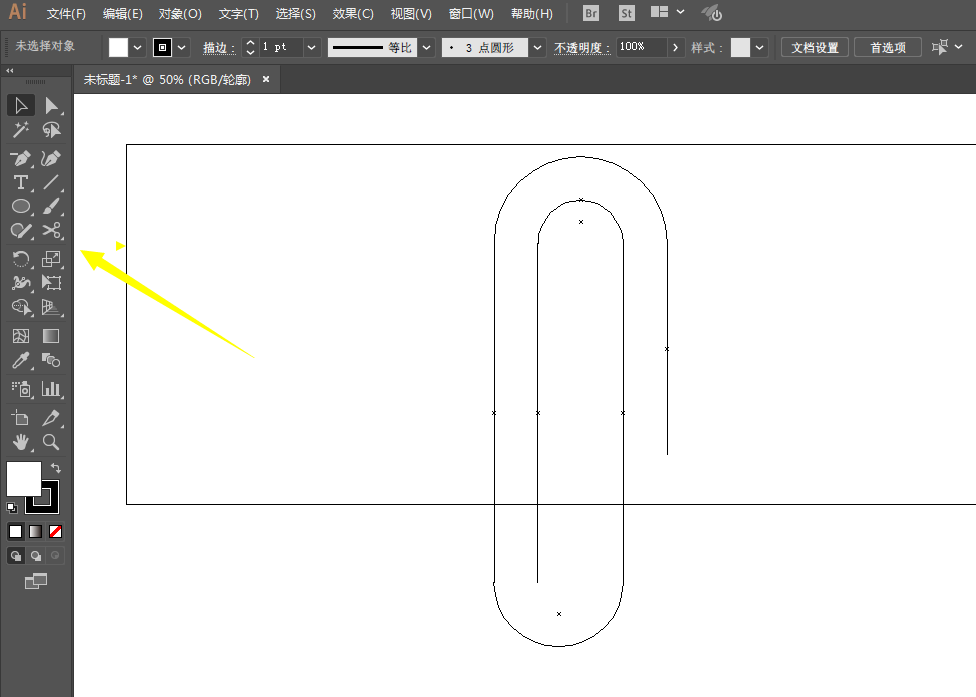This screenshot has width=976, height=697.
Task: Select the Lasso tool
Action: [52, 129]
